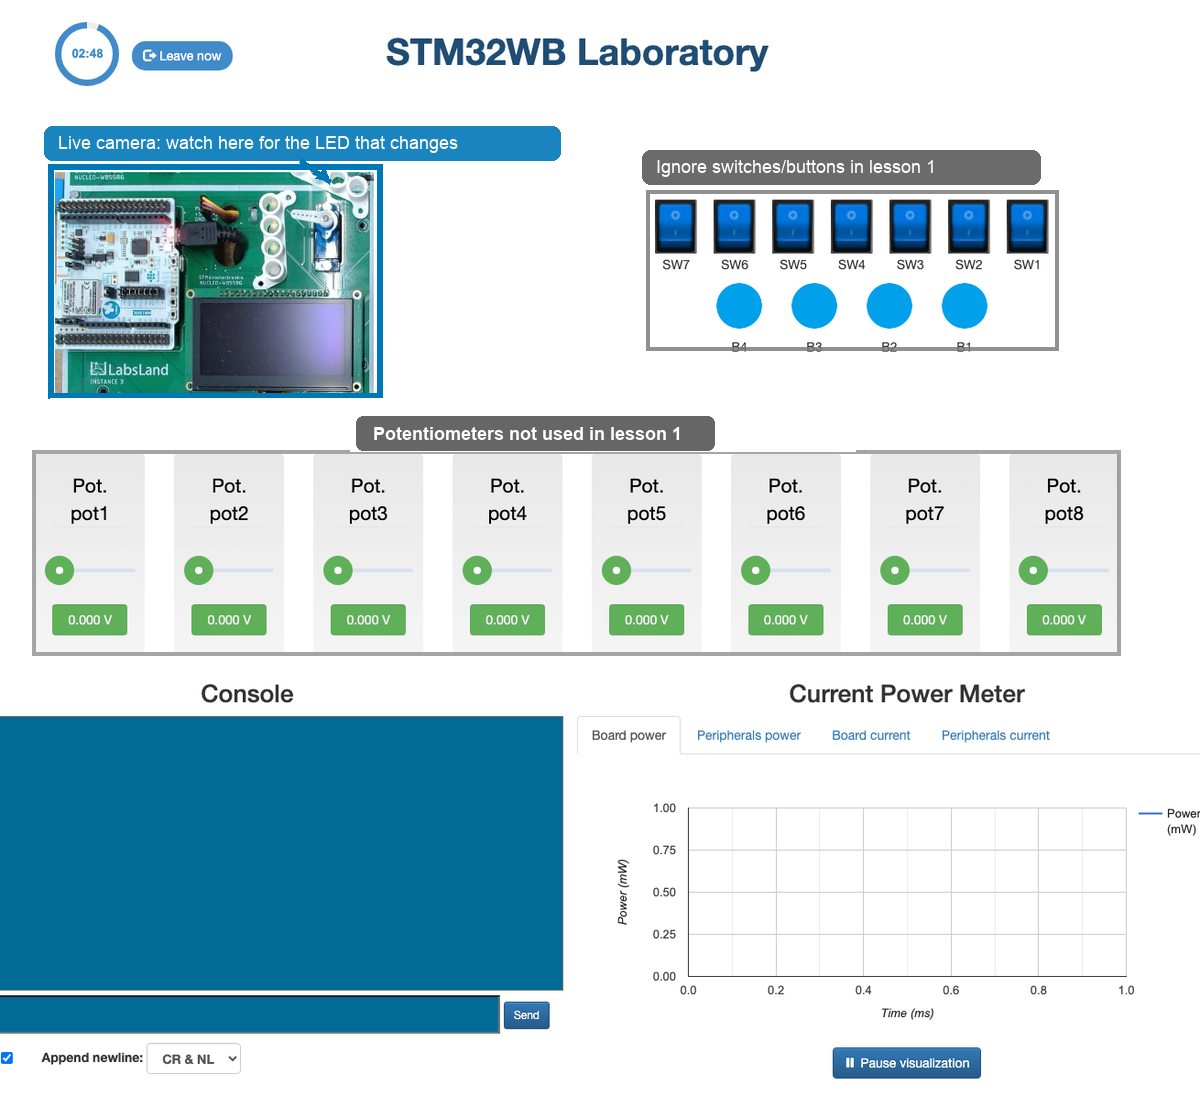Push round blue button B3
This screenshot has width=1200, height=1117.
point(814,306)
